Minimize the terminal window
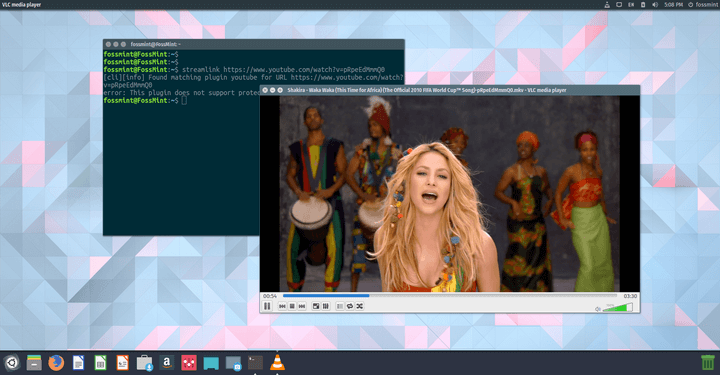The width and height of the screenshot is (720, 375). pos(116,44)
